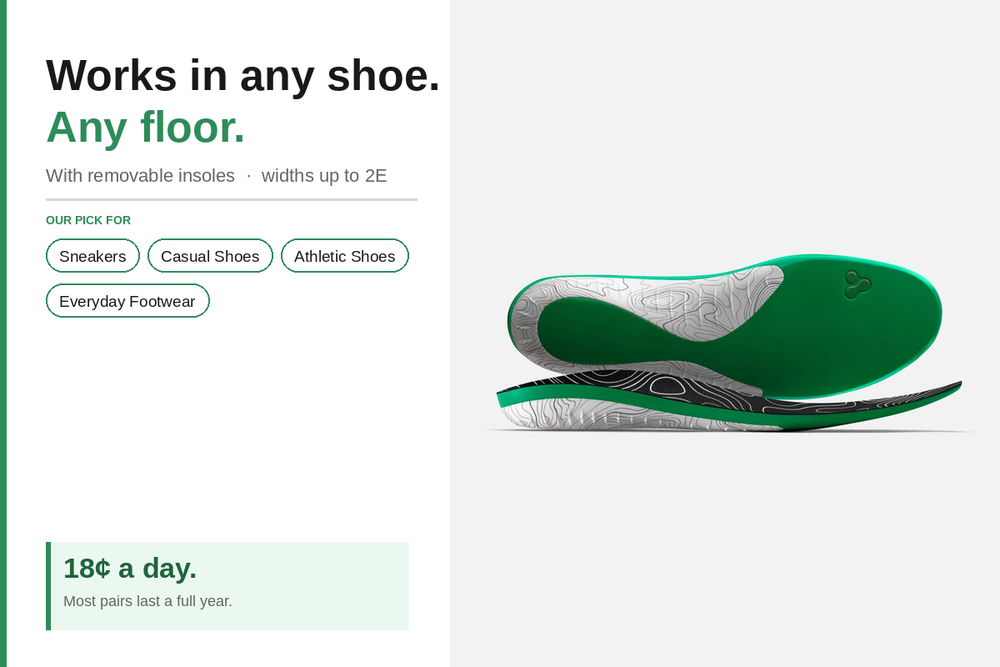Tap the Everyday Footwear pill
This screenshot has width=1000, height=667.
[127, 301]
